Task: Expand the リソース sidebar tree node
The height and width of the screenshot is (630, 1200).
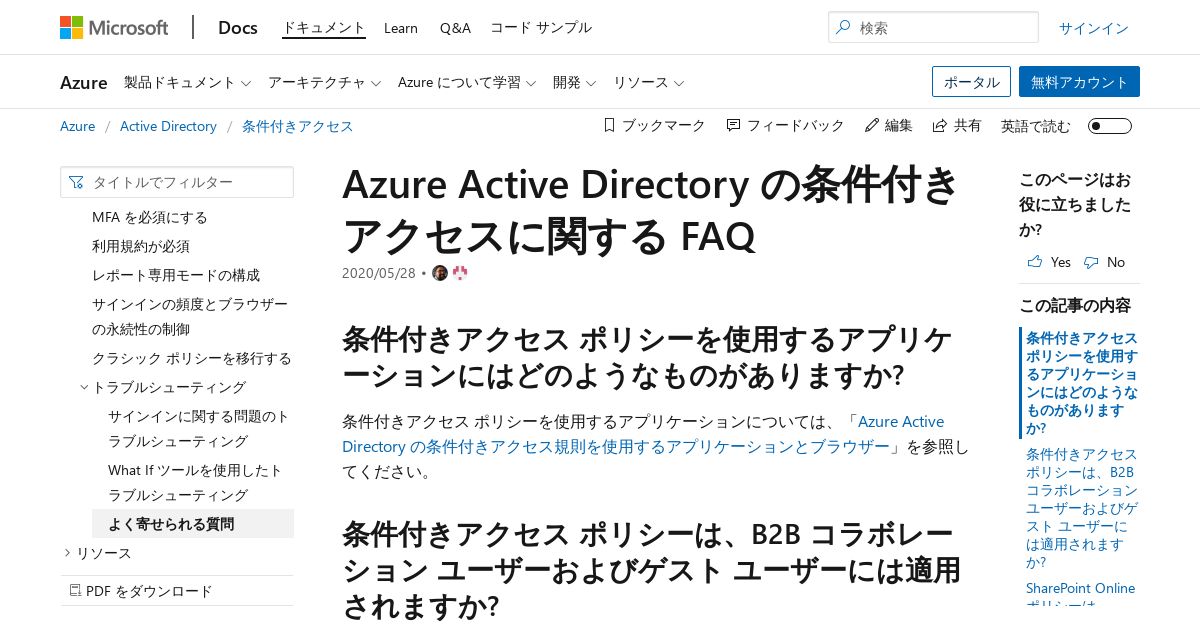Action: coord(67,553)
